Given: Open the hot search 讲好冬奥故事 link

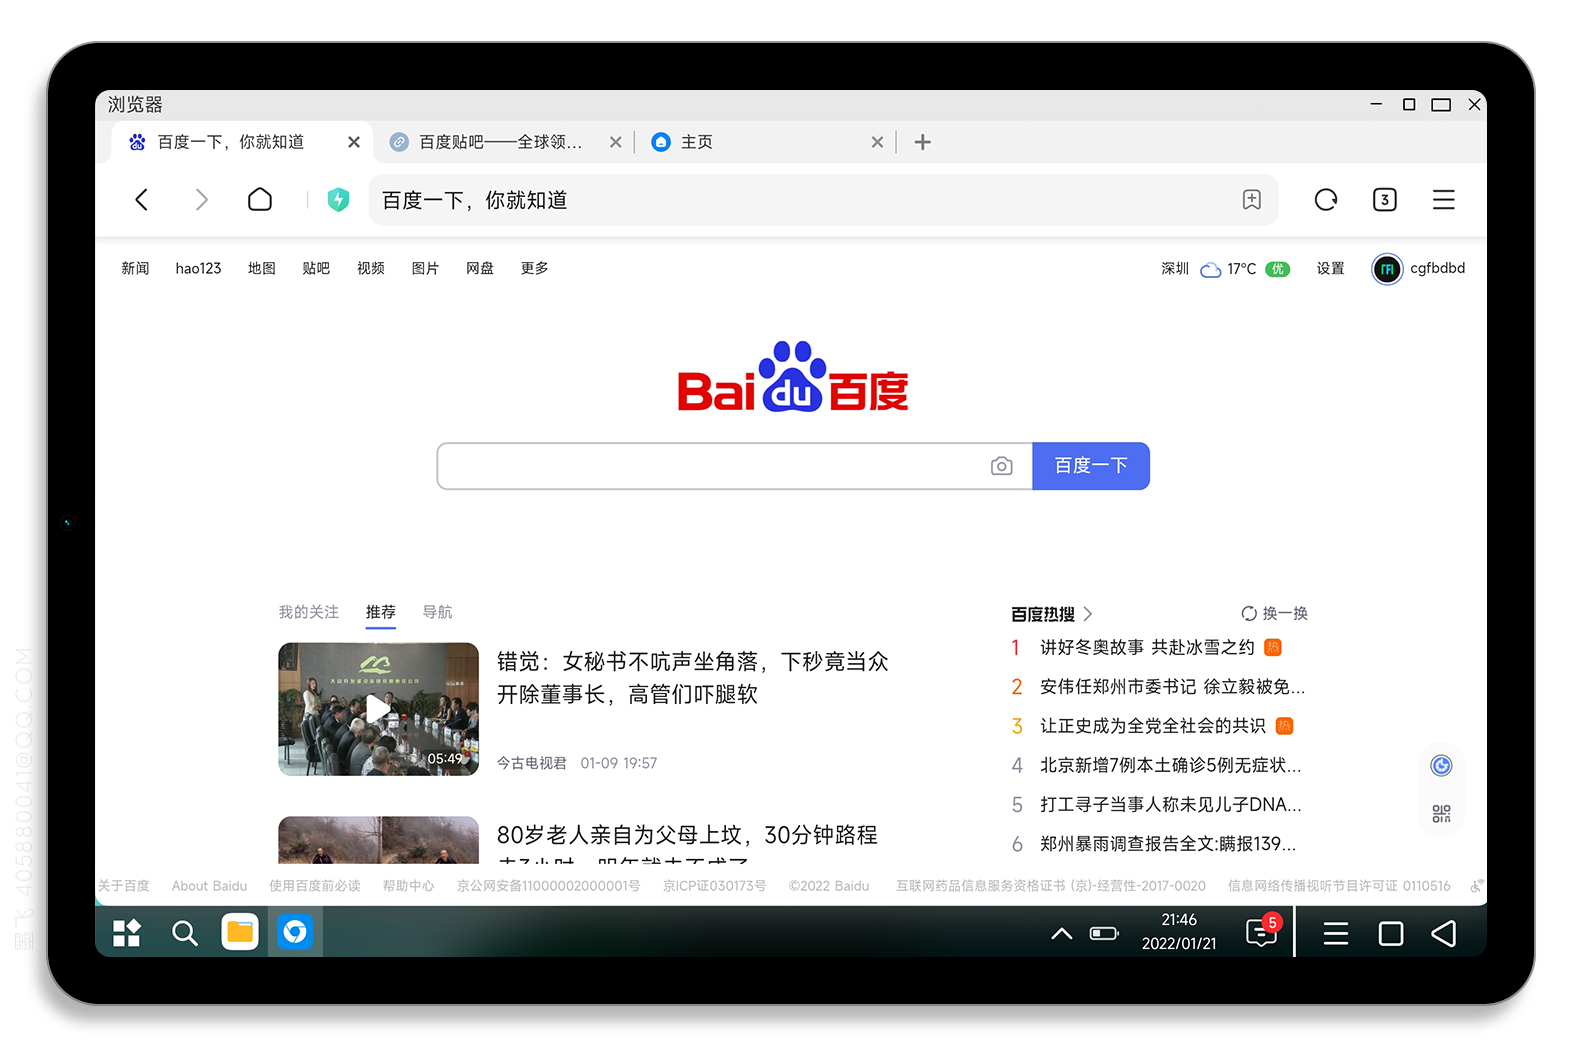Looking at the screenshot, I should 1146,648.
